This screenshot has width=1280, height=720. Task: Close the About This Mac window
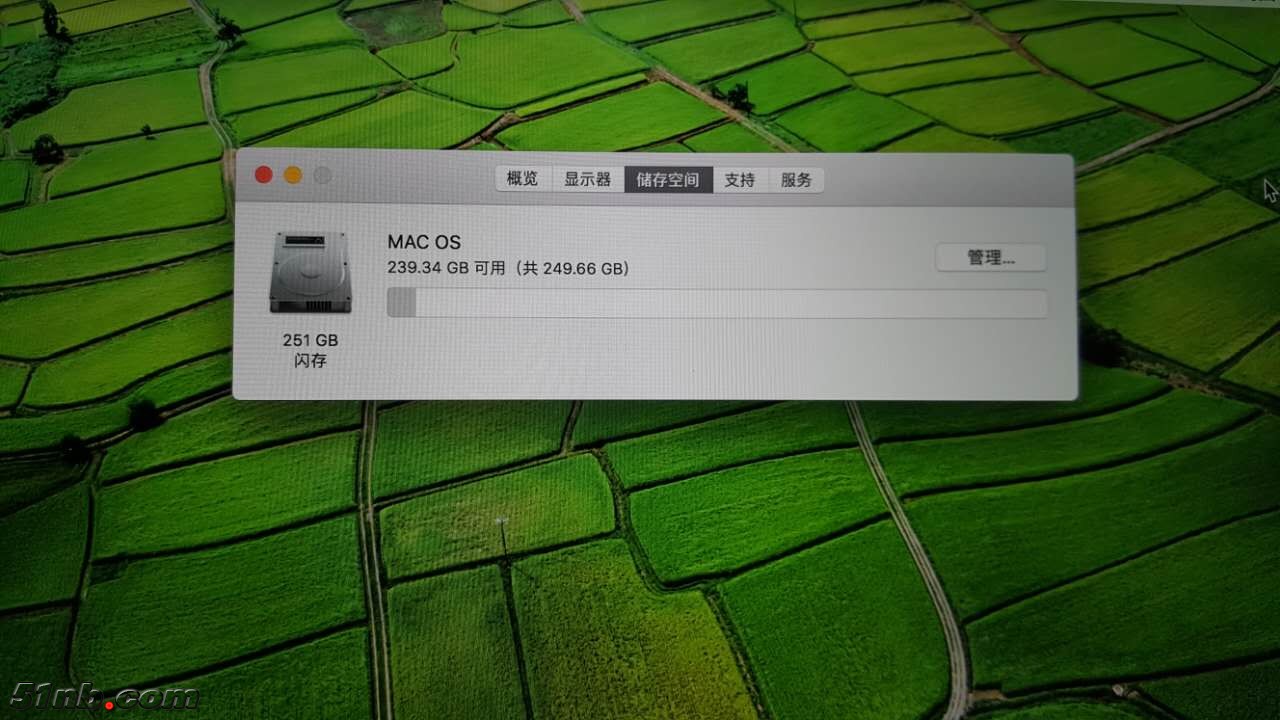(x=263, y=174)
